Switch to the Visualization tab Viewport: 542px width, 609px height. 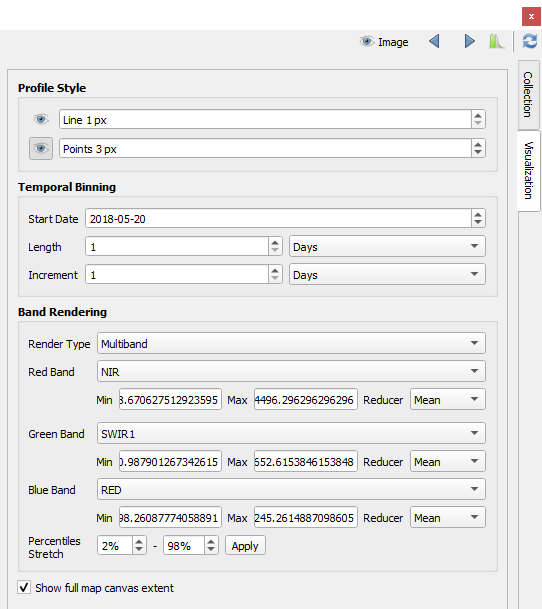coord(528,171)
